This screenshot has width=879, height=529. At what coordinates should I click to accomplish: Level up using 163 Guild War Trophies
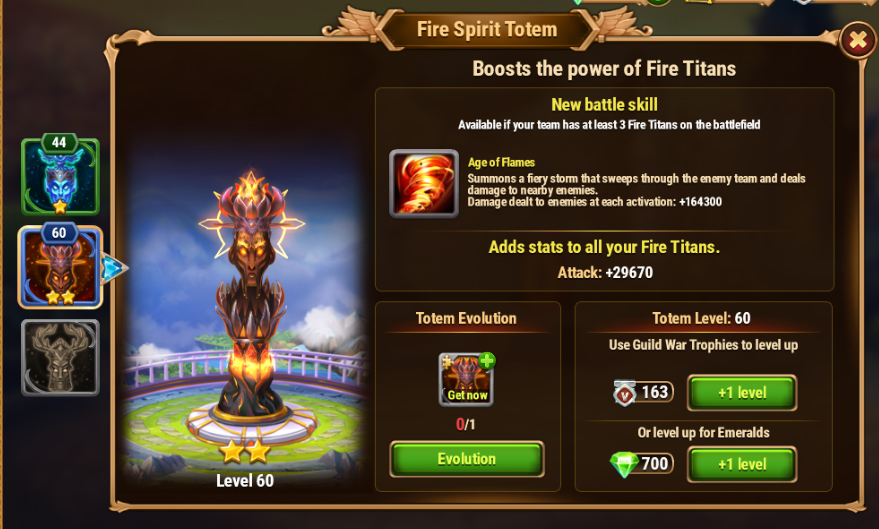[742, 393]
